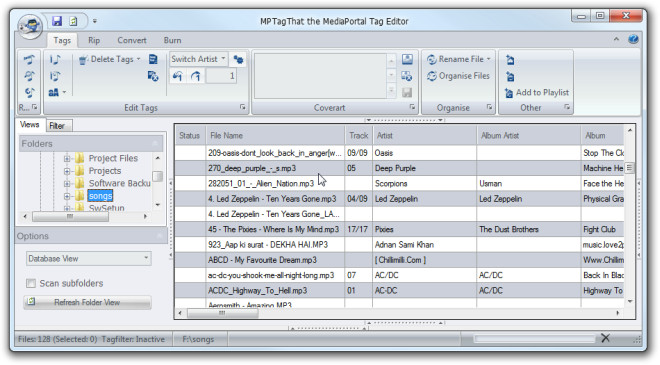Select the songs folder in the tree
The image size is (660, 365).
[100, 196]
